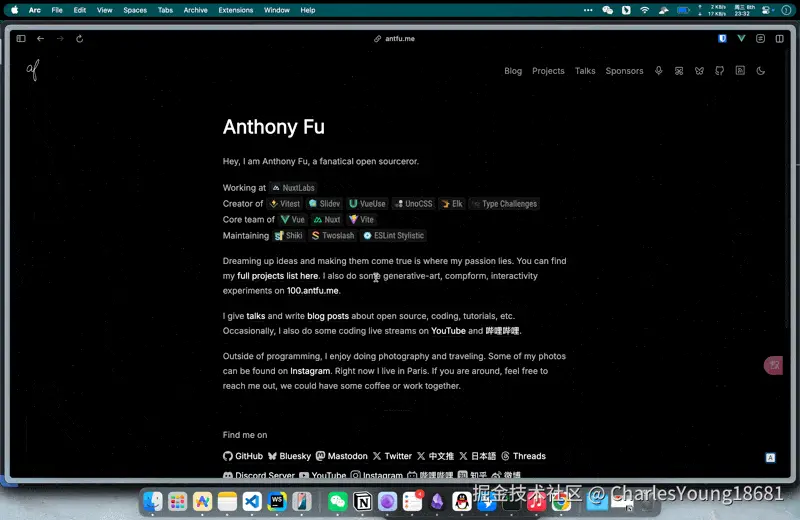The image size is (800, 520).
Task: Click the antfu.me address bar
Action: [x=394, y=39]
